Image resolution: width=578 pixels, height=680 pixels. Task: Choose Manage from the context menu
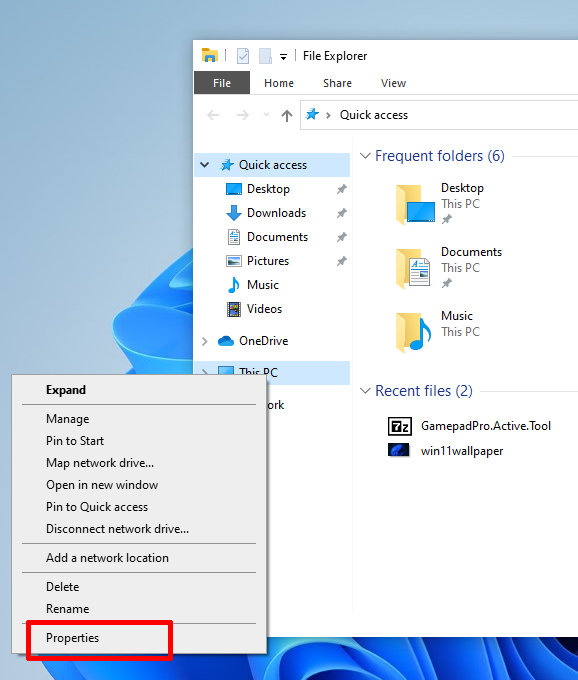click(x=139, y=419)
